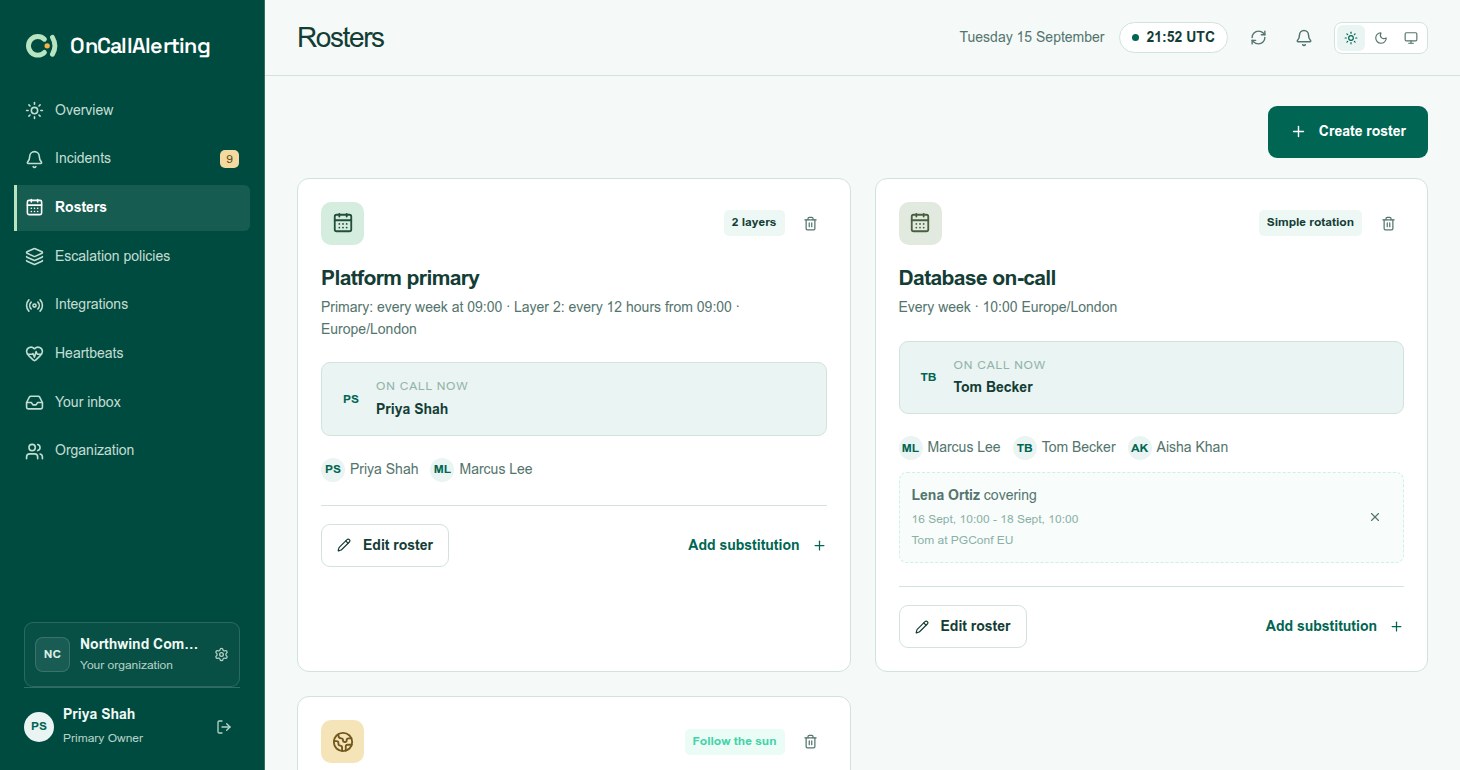Viewport: 1460px width, 770px height.
Task: Click the Tom at PGConf EU note
Action: (962, 540)
